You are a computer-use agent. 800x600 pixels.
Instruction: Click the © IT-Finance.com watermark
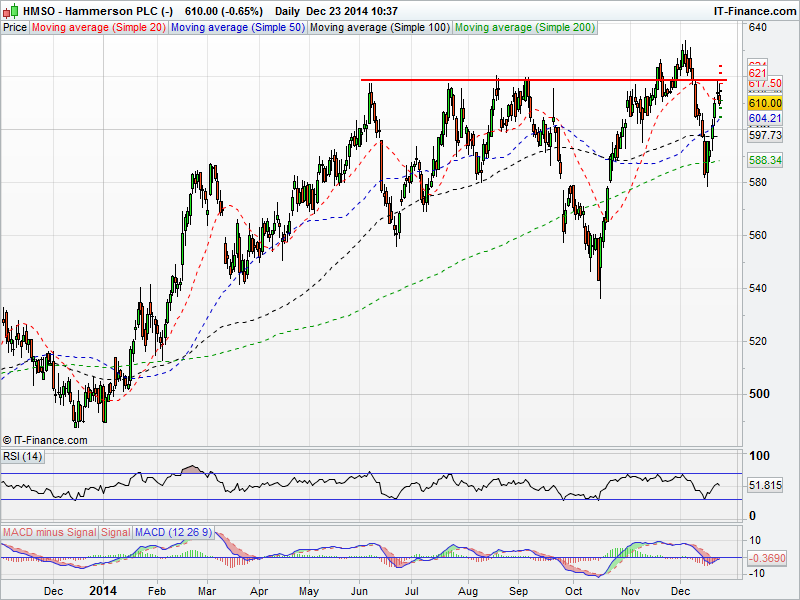coord(45,439)
